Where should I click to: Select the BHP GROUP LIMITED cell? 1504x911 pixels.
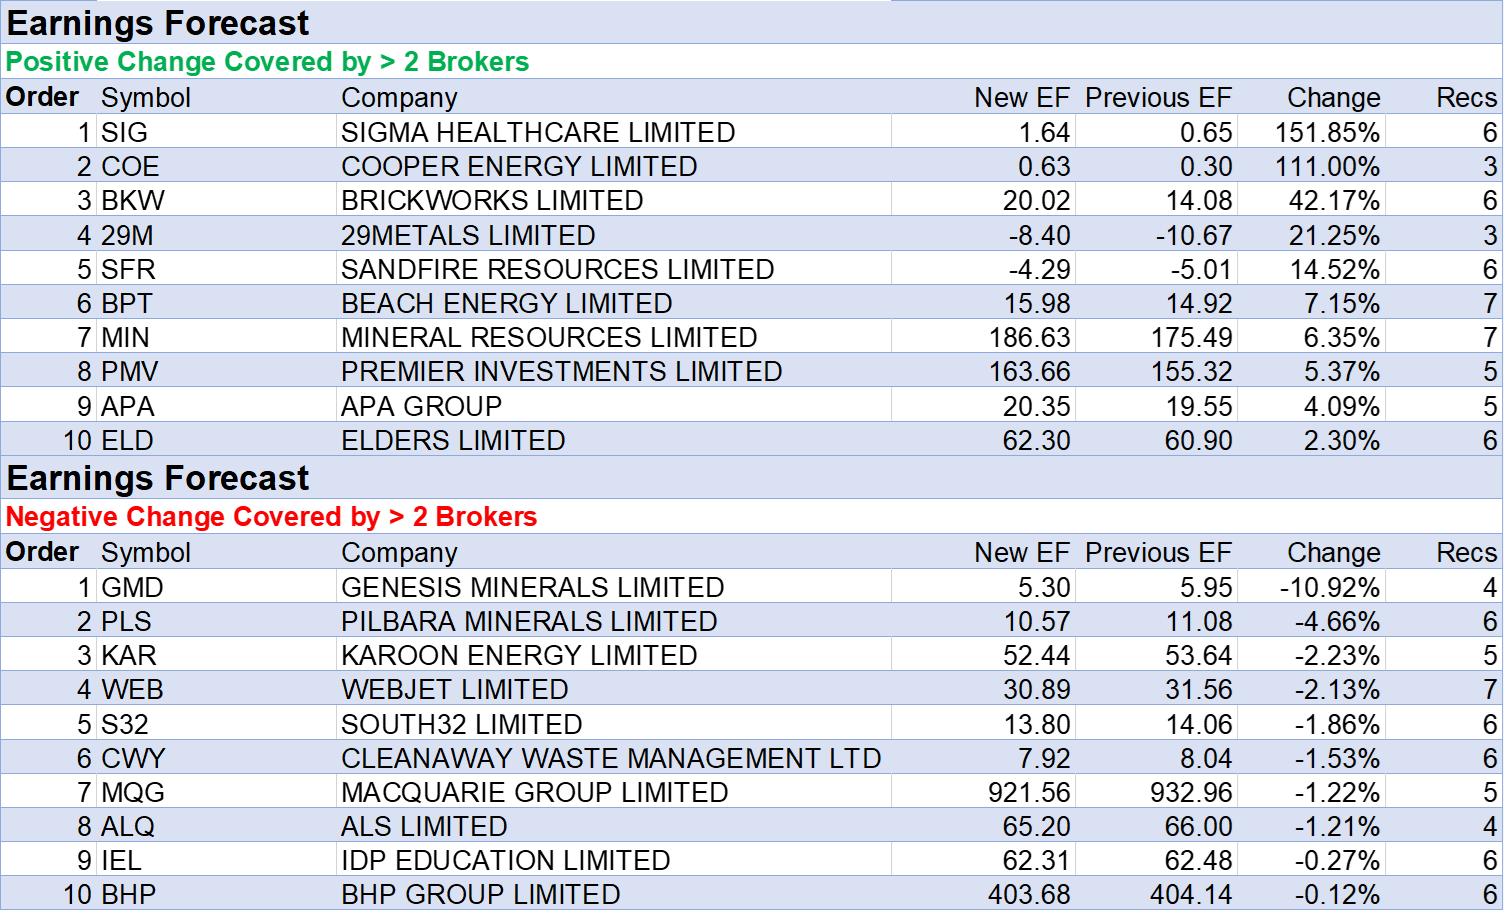481,894
